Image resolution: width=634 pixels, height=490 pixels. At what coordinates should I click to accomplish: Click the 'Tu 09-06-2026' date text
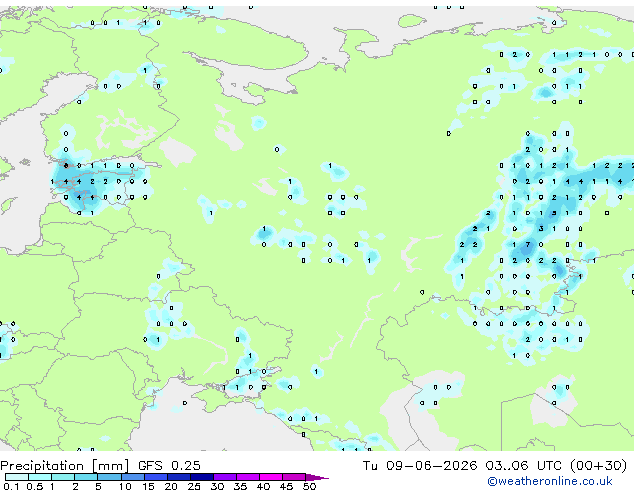coord(420,466)
